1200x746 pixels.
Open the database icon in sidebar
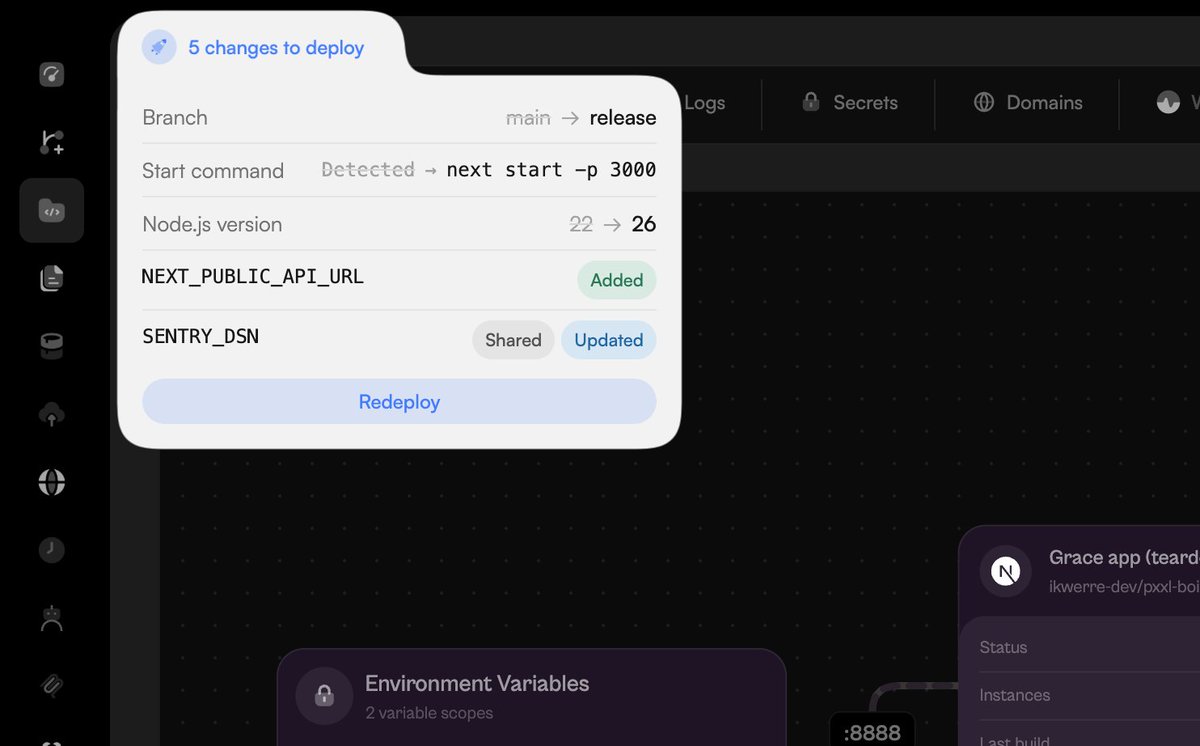click(x=52, y=346)
